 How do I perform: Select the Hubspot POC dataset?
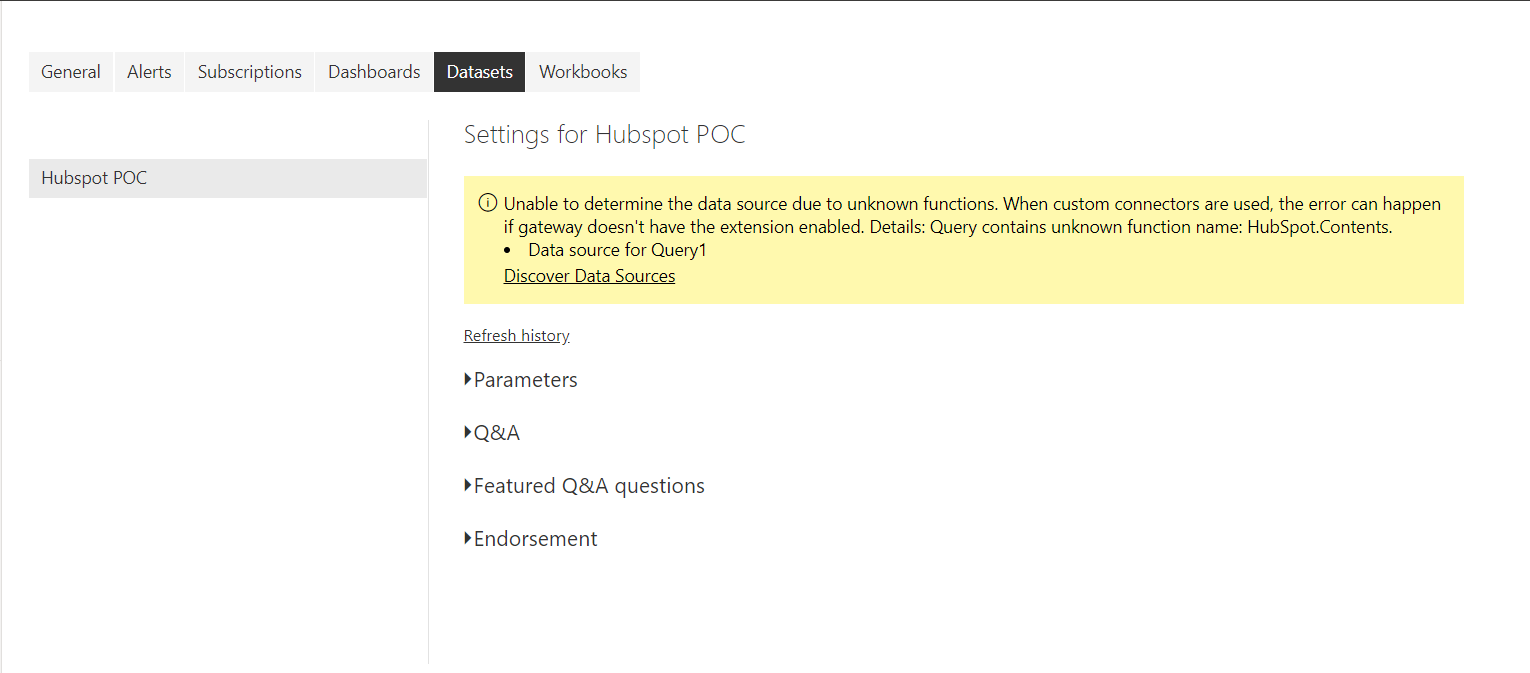pos(93,177)
